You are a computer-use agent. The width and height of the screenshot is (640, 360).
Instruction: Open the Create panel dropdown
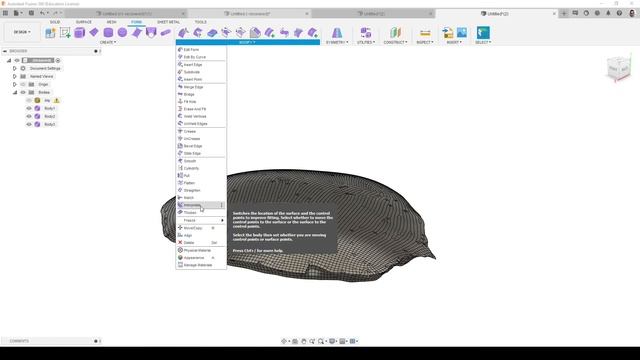[x=108, y=42]
